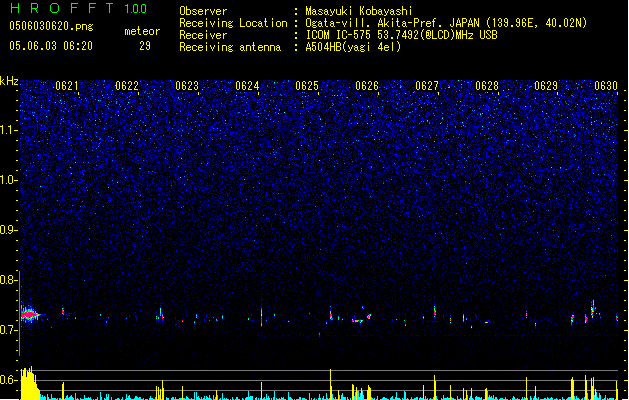Click the A504HB(yagi 4el) antenna text
This screenshot has width=629, height=400.
353,47
